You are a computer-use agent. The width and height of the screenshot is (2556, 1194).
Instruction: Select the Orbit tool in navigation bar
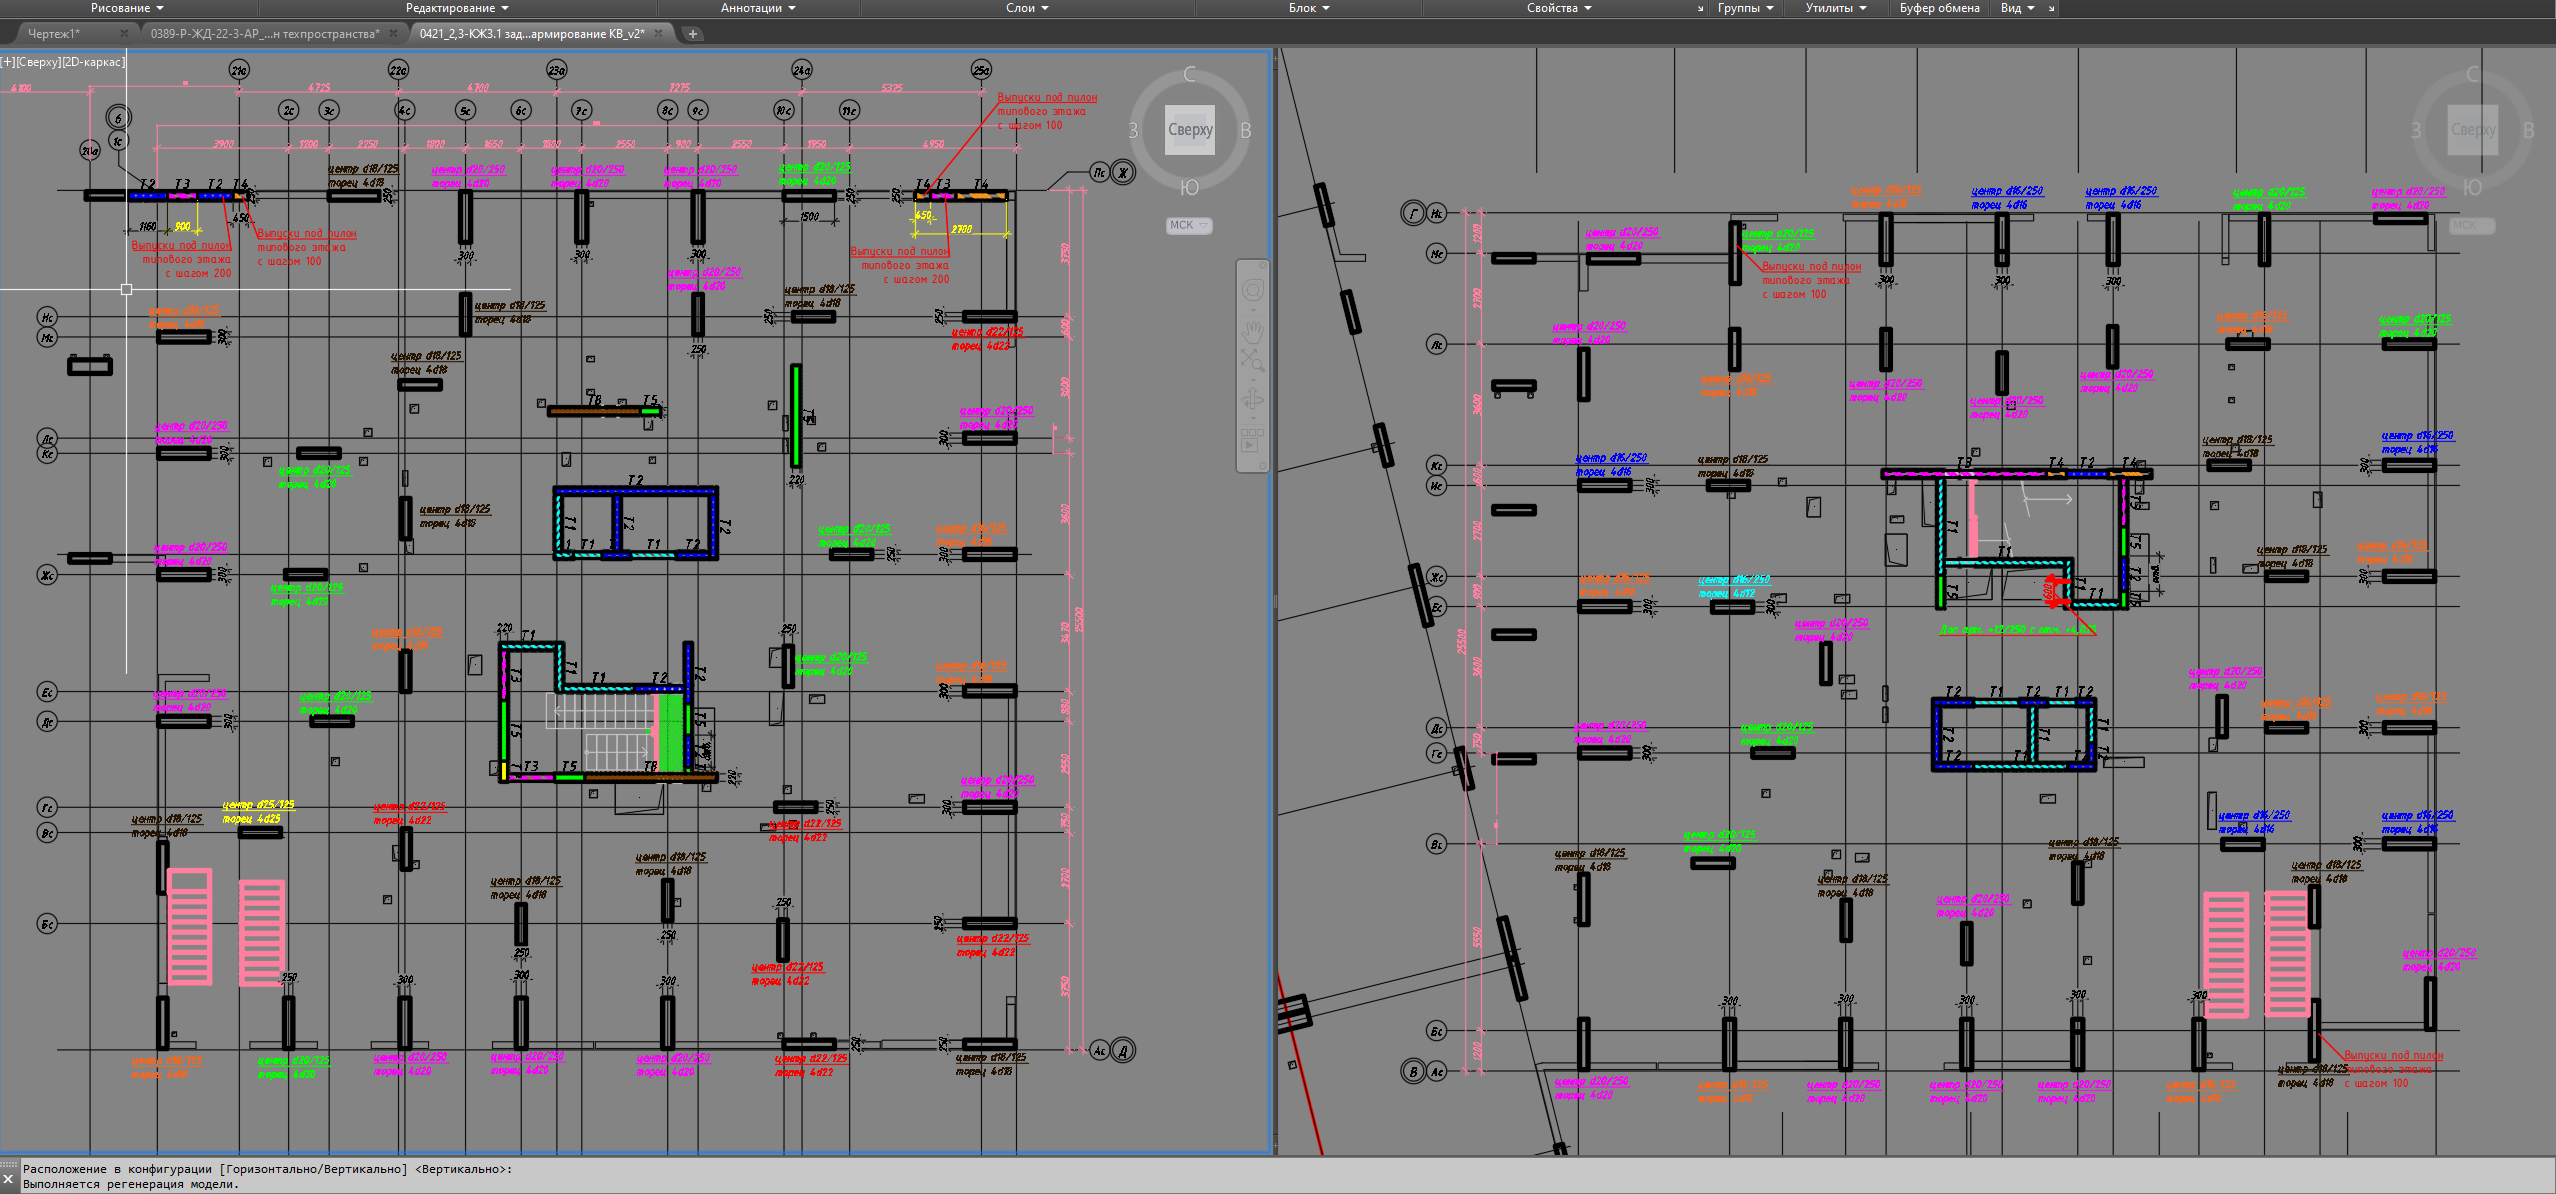(x=1252, y=400)
